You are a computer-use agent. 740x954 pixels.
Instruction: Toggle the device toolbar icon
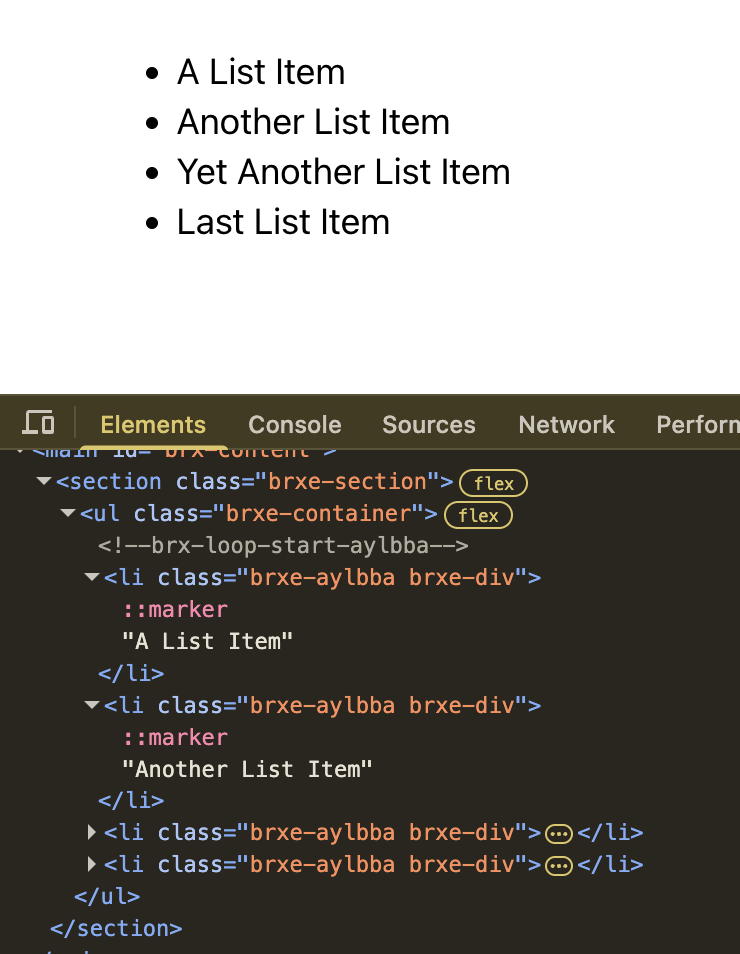tap(38, 423)
